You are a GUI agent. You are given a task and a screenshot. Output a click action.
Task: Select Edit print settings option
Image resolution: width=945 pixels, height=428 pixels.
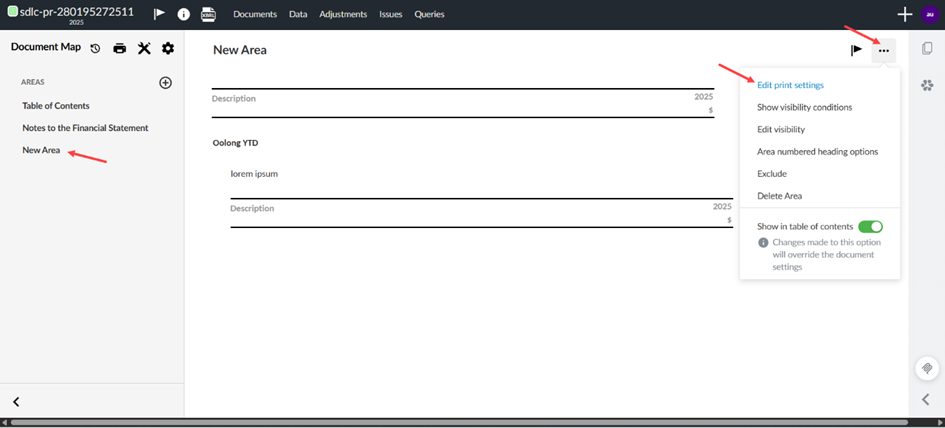(x=790, y=85)
